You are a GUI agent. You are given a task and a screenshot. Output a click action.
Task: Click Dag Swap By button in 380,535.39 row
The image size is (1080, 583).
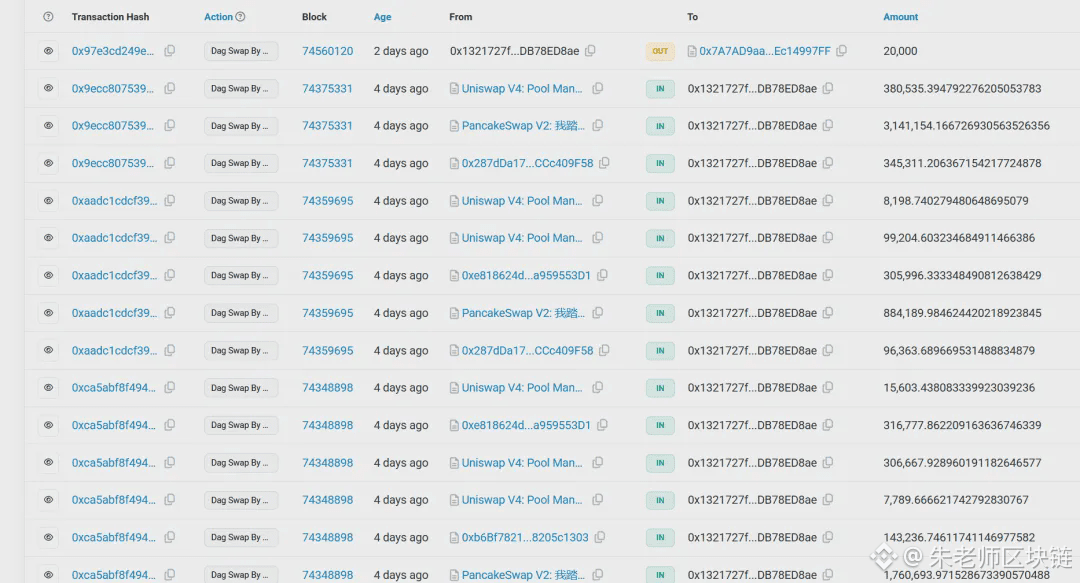240,88
